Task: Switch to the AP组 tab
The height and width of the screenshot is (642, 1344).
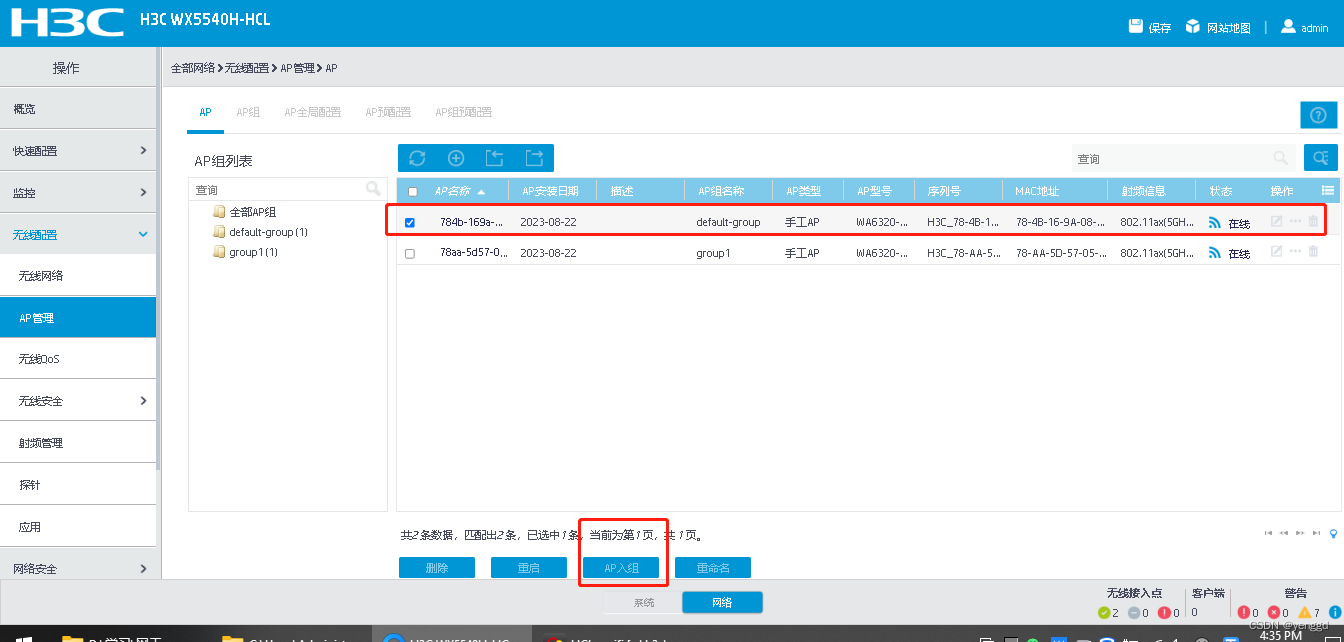Action: (248, 111)
